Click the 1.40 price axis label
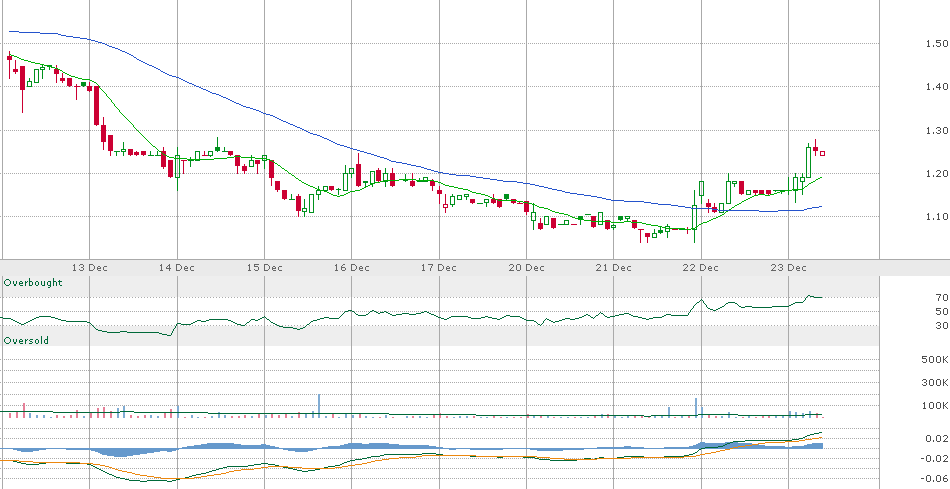 pyautogui.click(x=937, y=87)
